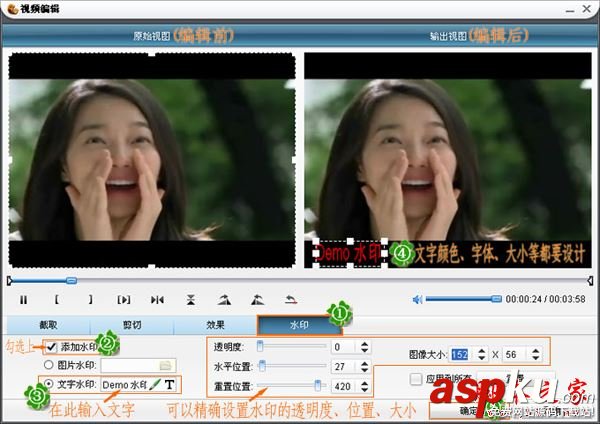
Task: Increase the image height value of 56
Action: pos(536,351)
